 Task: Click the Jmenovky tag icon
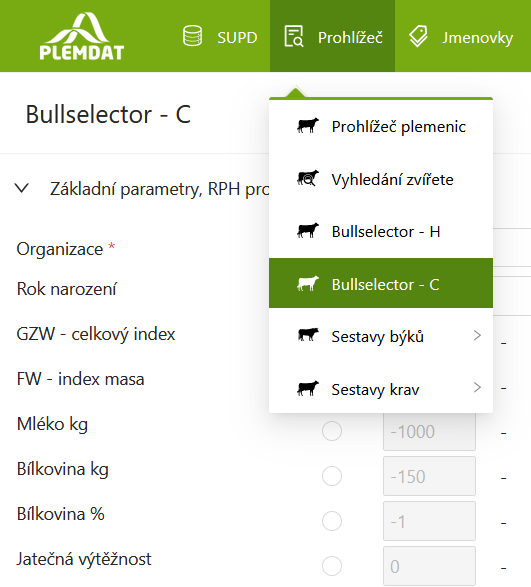[x=418, y=37]
